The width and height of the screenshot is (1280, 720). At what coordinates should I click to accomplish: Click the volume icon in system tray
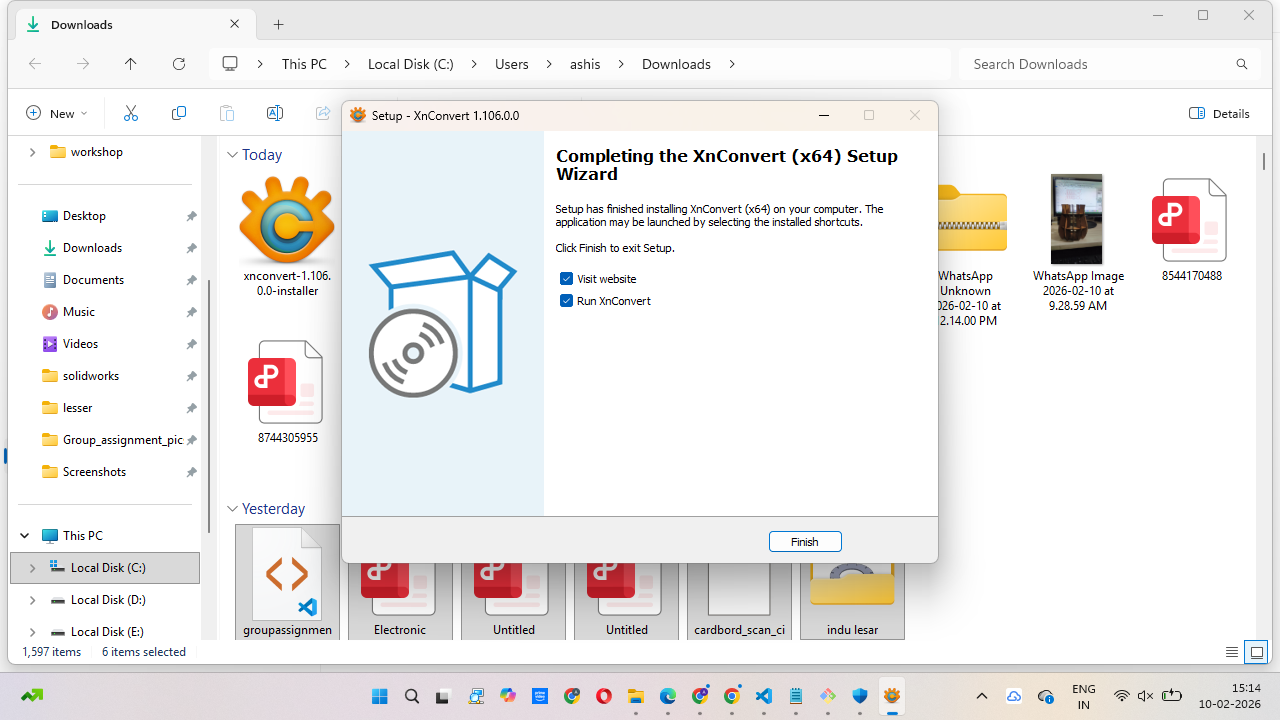click(1146, 696)
